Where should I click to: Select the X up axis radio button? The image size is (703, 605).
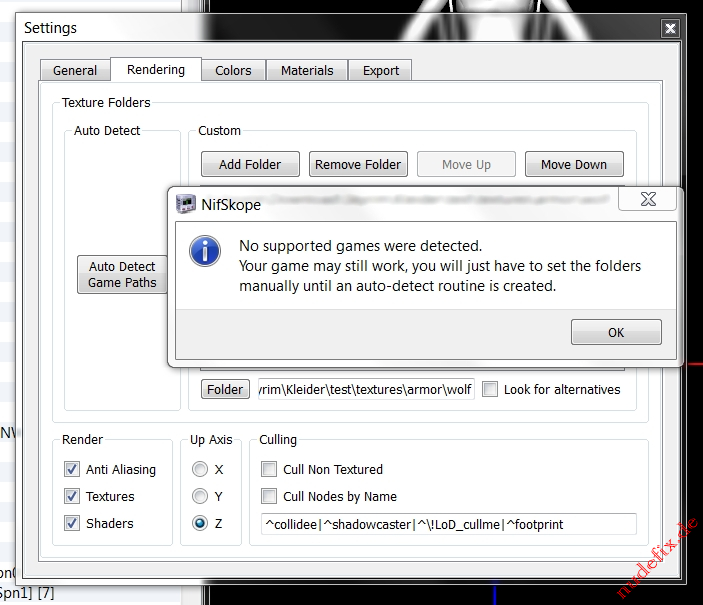tap(200, 469)
